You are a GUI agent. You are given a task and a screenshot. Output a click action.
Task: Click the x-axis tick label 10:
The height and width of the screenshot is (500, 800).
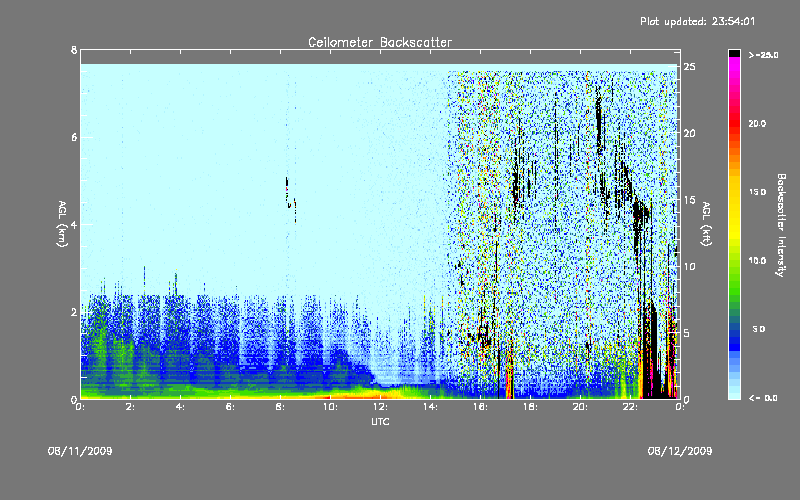[330, 407]
